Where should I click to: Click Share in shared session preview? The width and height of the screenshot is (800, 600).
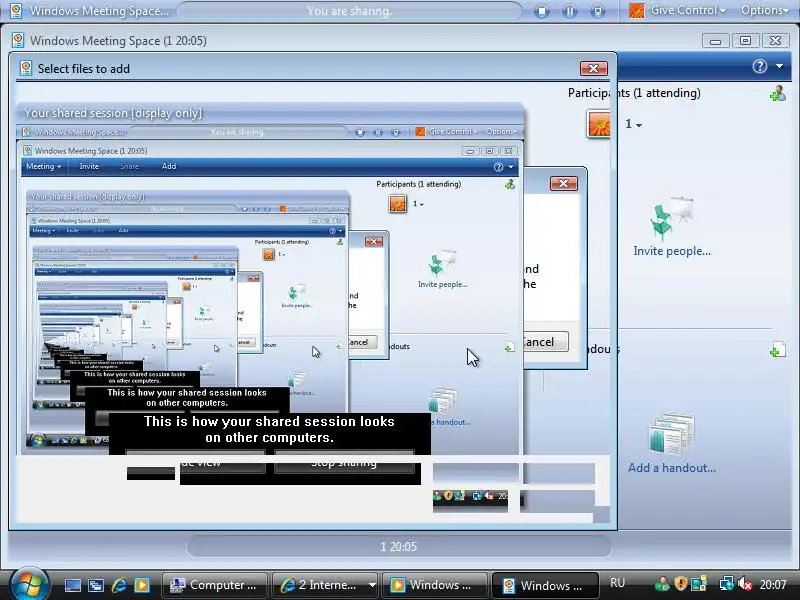130,166
